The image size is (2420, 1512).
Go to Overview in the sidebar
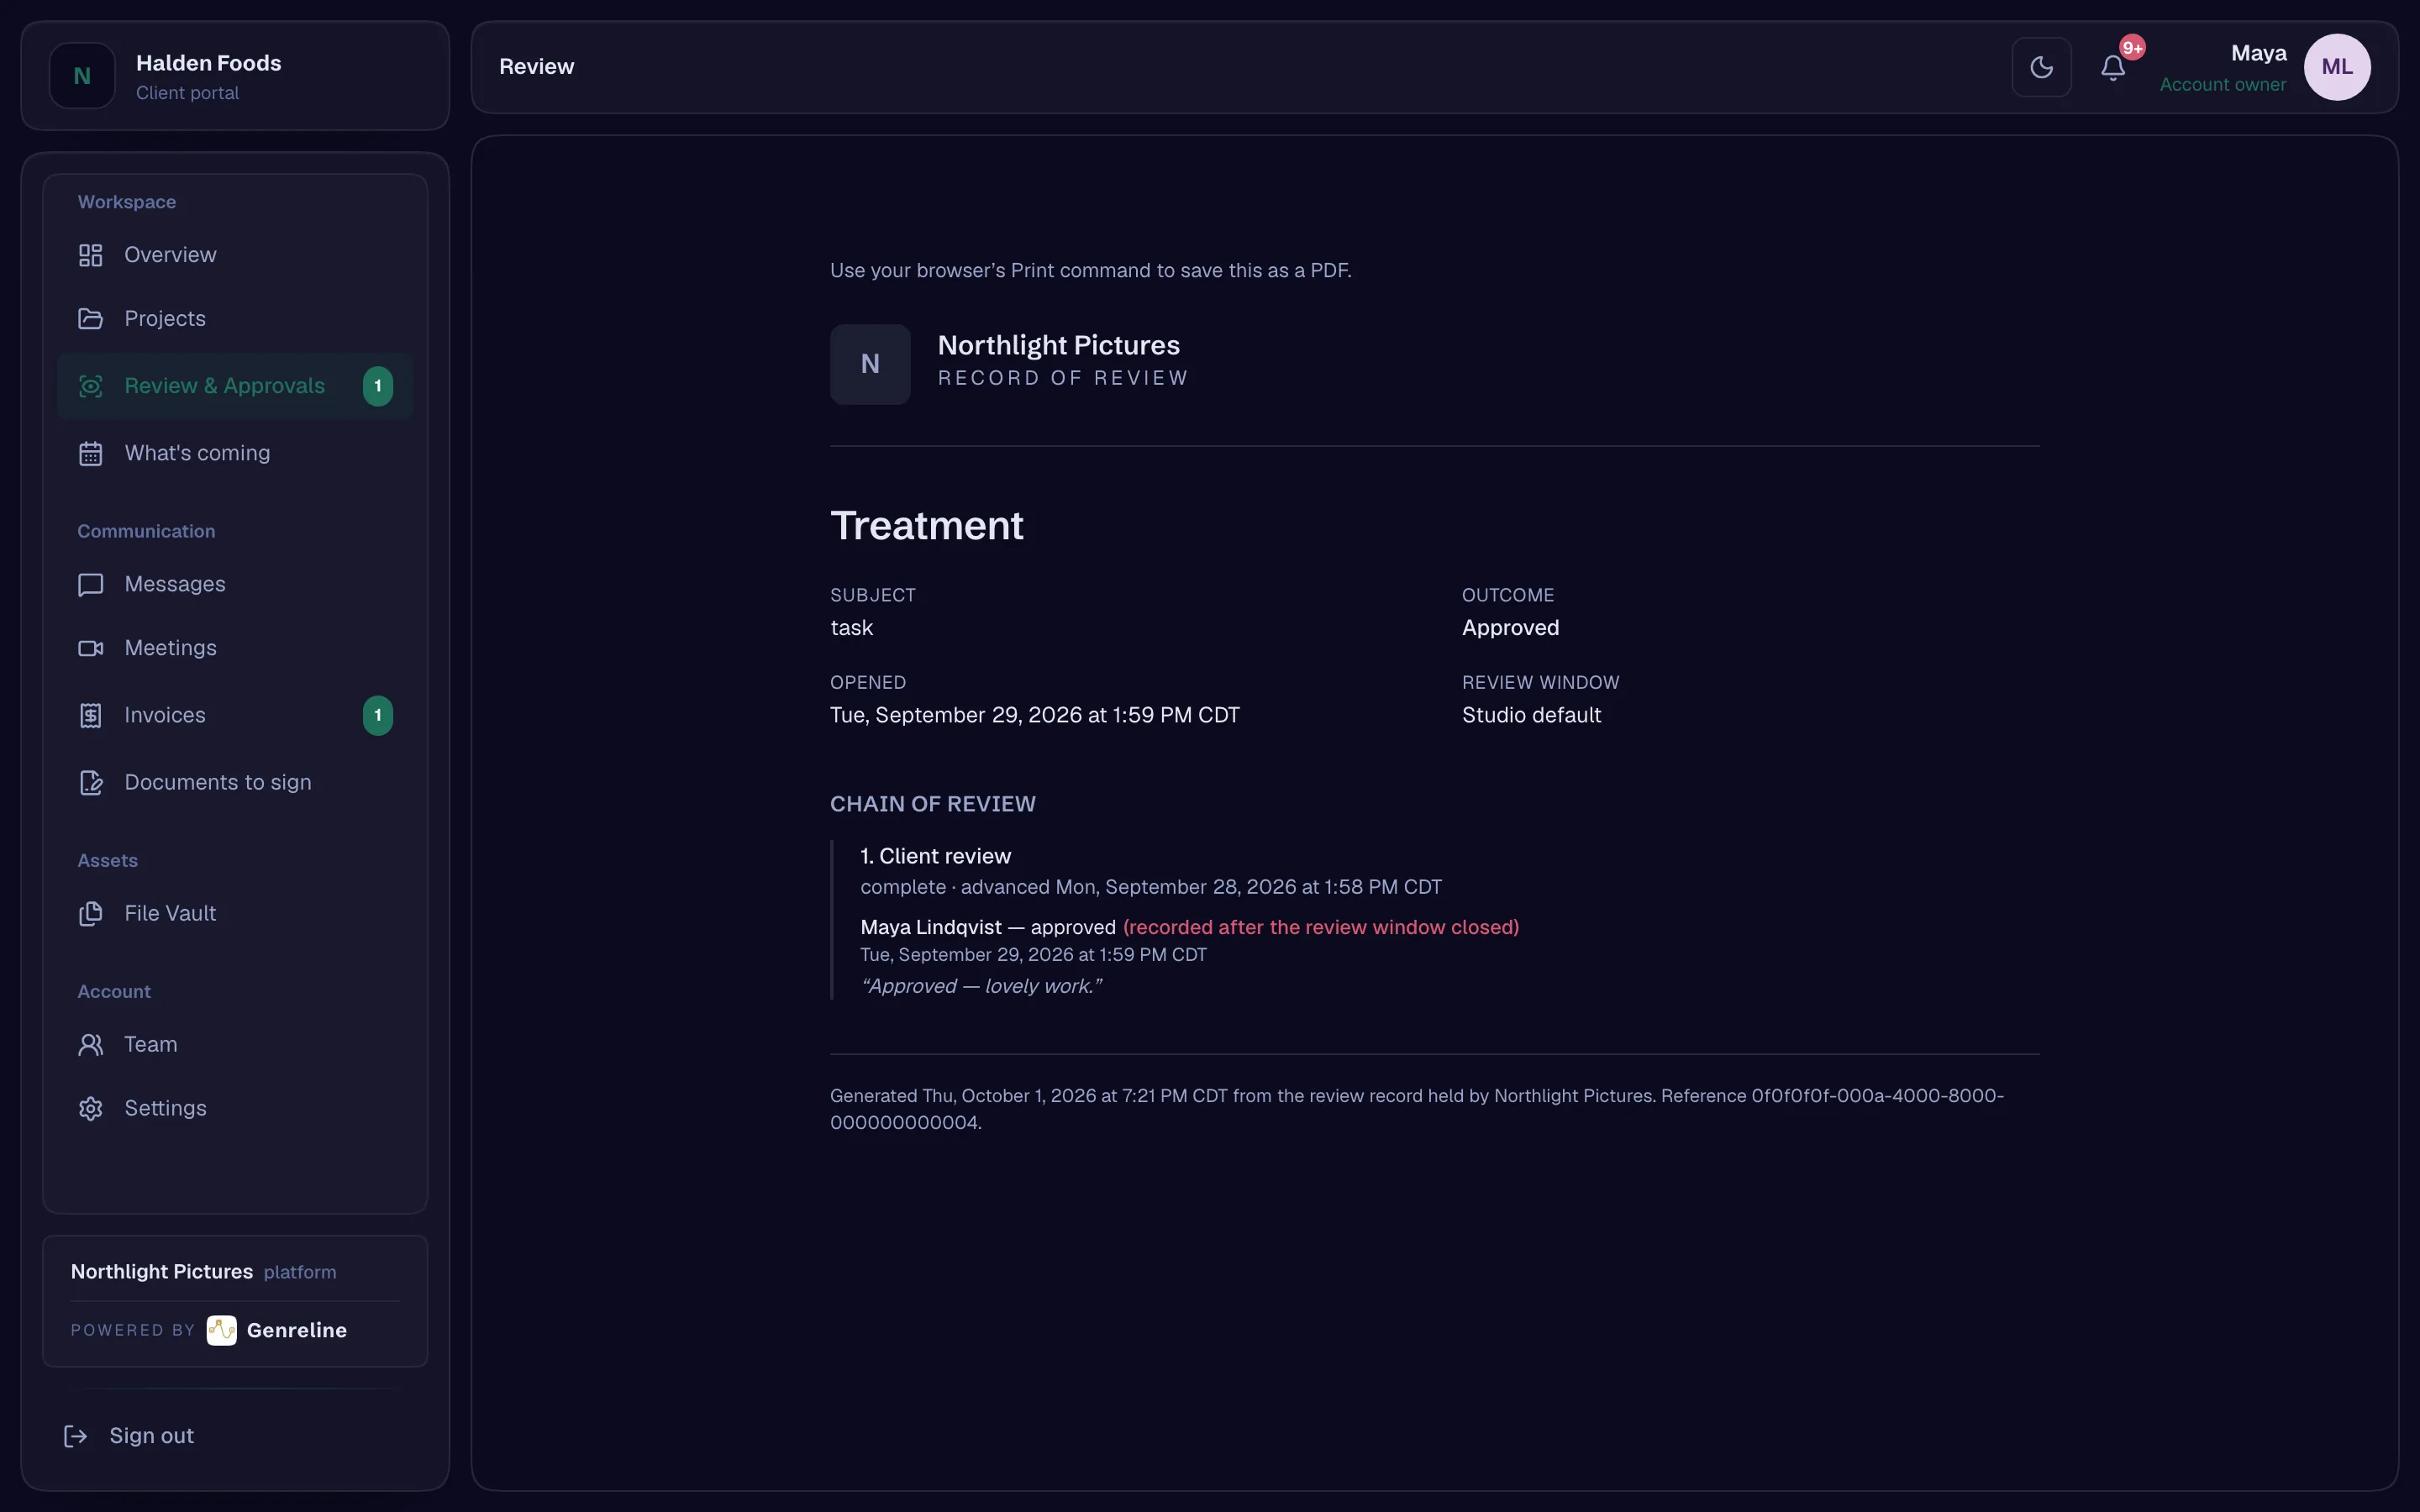235,255
